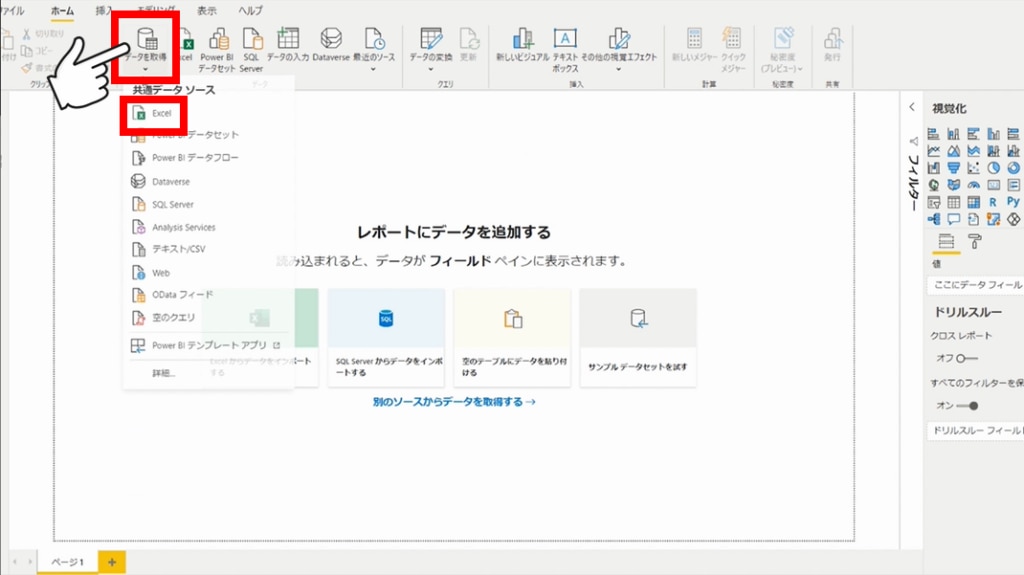Screen dimensions: 1024x575
Task: Open the データを取得 dropdown arrow
Action: [x=145, y=69]
